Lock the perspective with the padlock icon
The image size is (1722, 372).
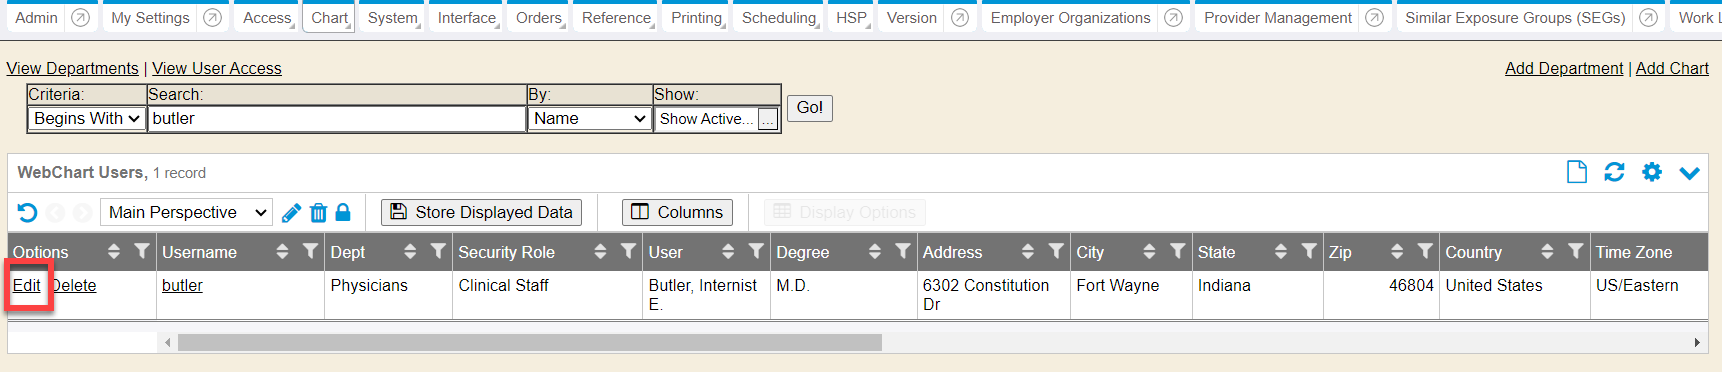[343, 212]
